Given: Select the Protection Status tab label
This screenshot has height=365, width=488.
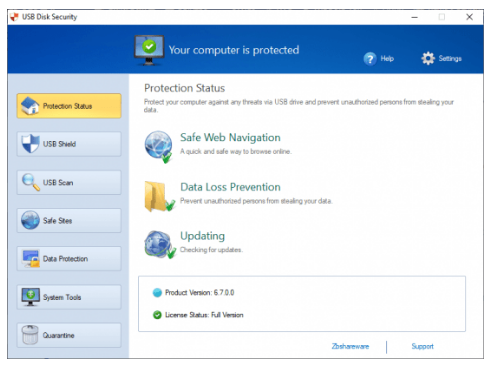Looking at the screenshot, I should tap(67, 106).
